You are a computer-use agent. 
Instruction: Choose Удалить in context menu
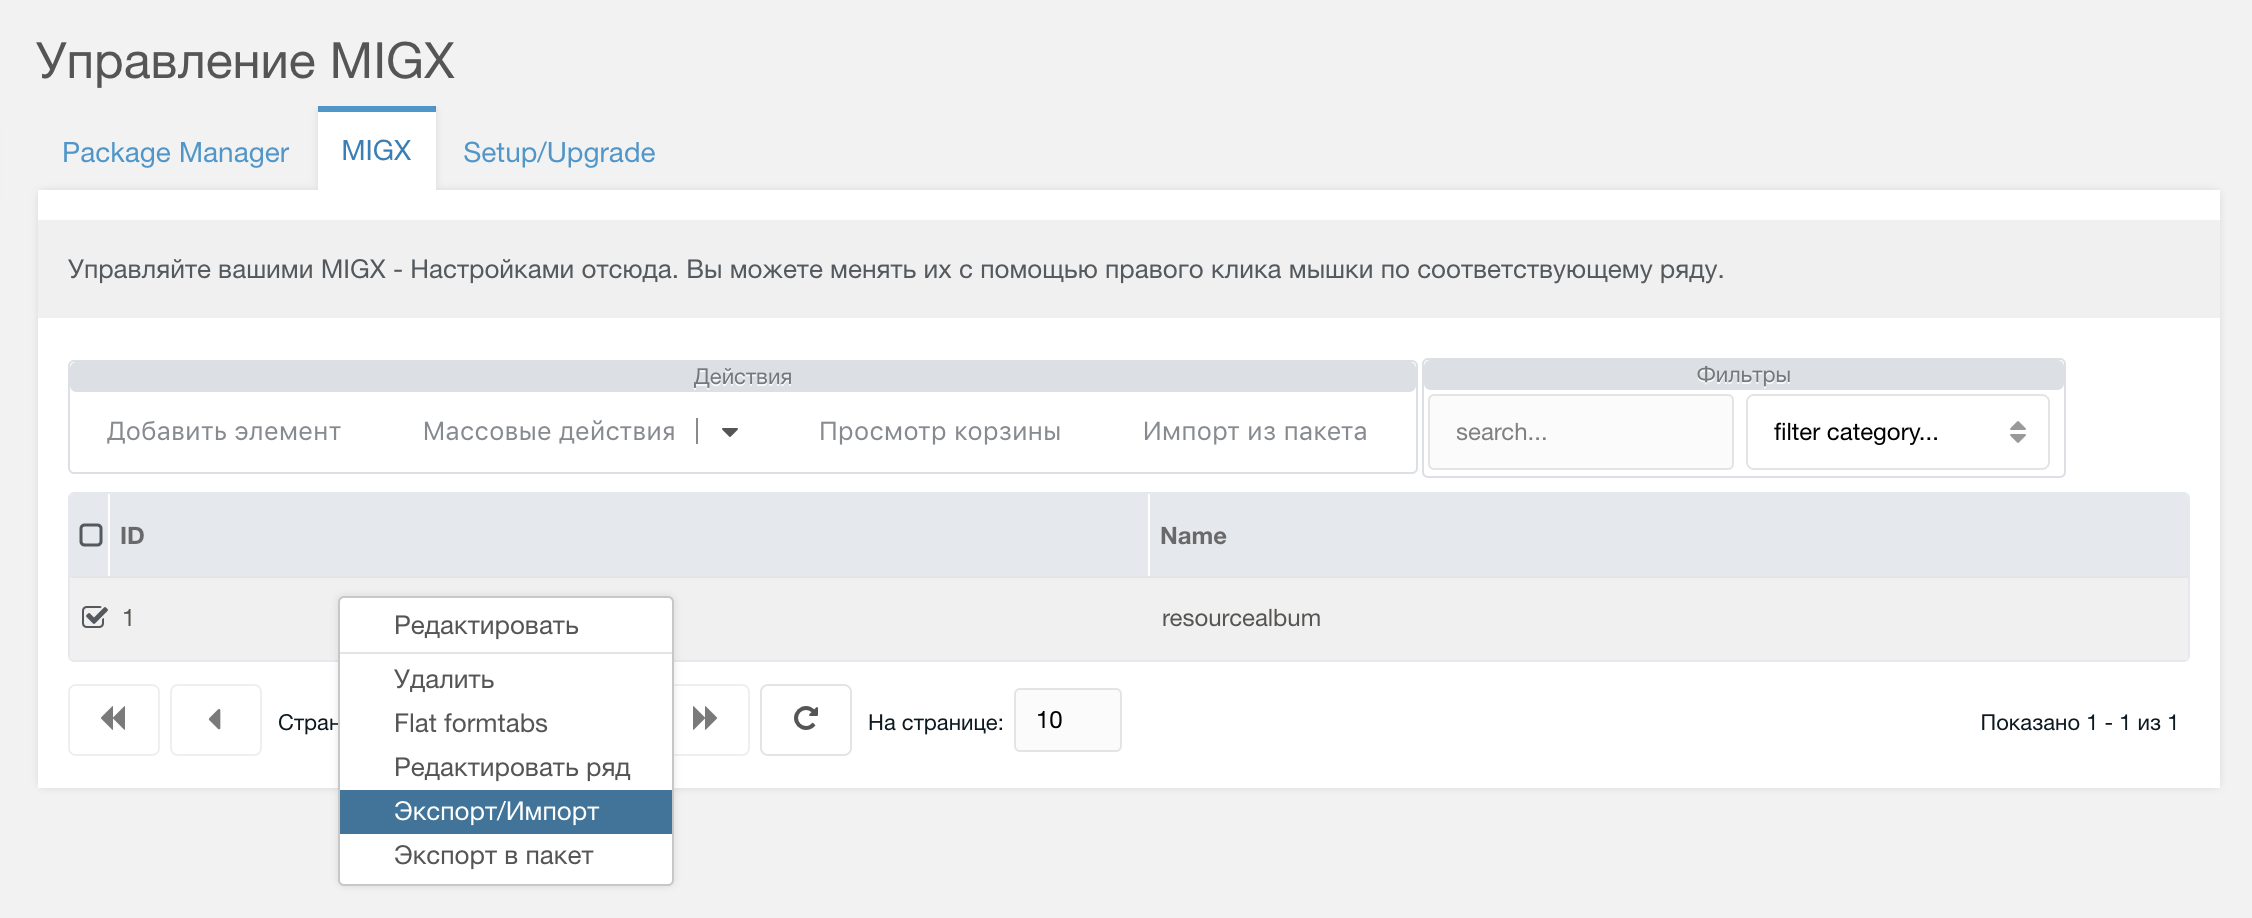(x=506, y=679)
